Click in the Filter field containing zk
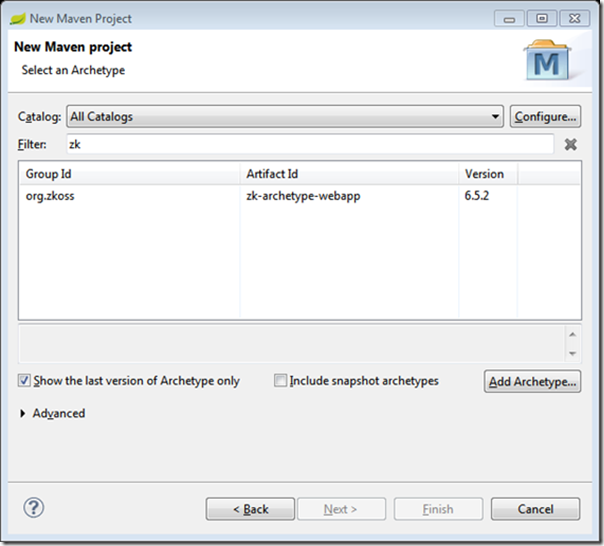 click(310, 144)
